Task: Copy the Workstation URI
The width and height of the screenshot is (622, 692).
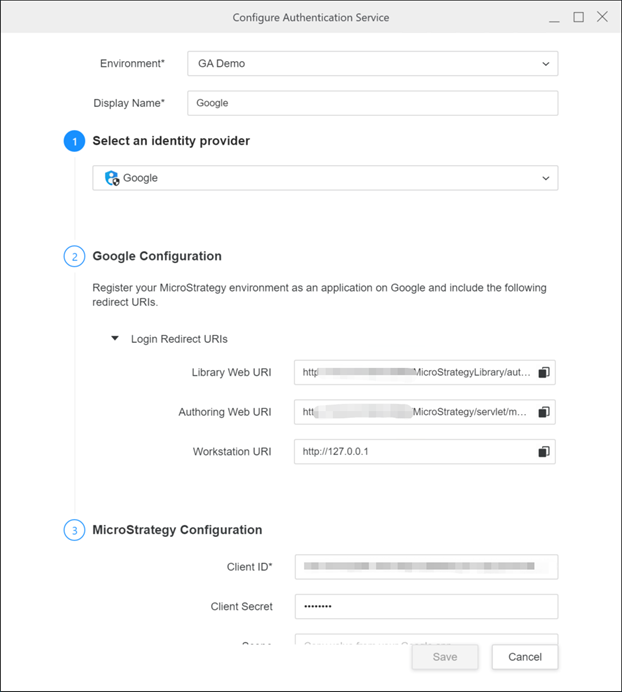Action: (544, 452)
